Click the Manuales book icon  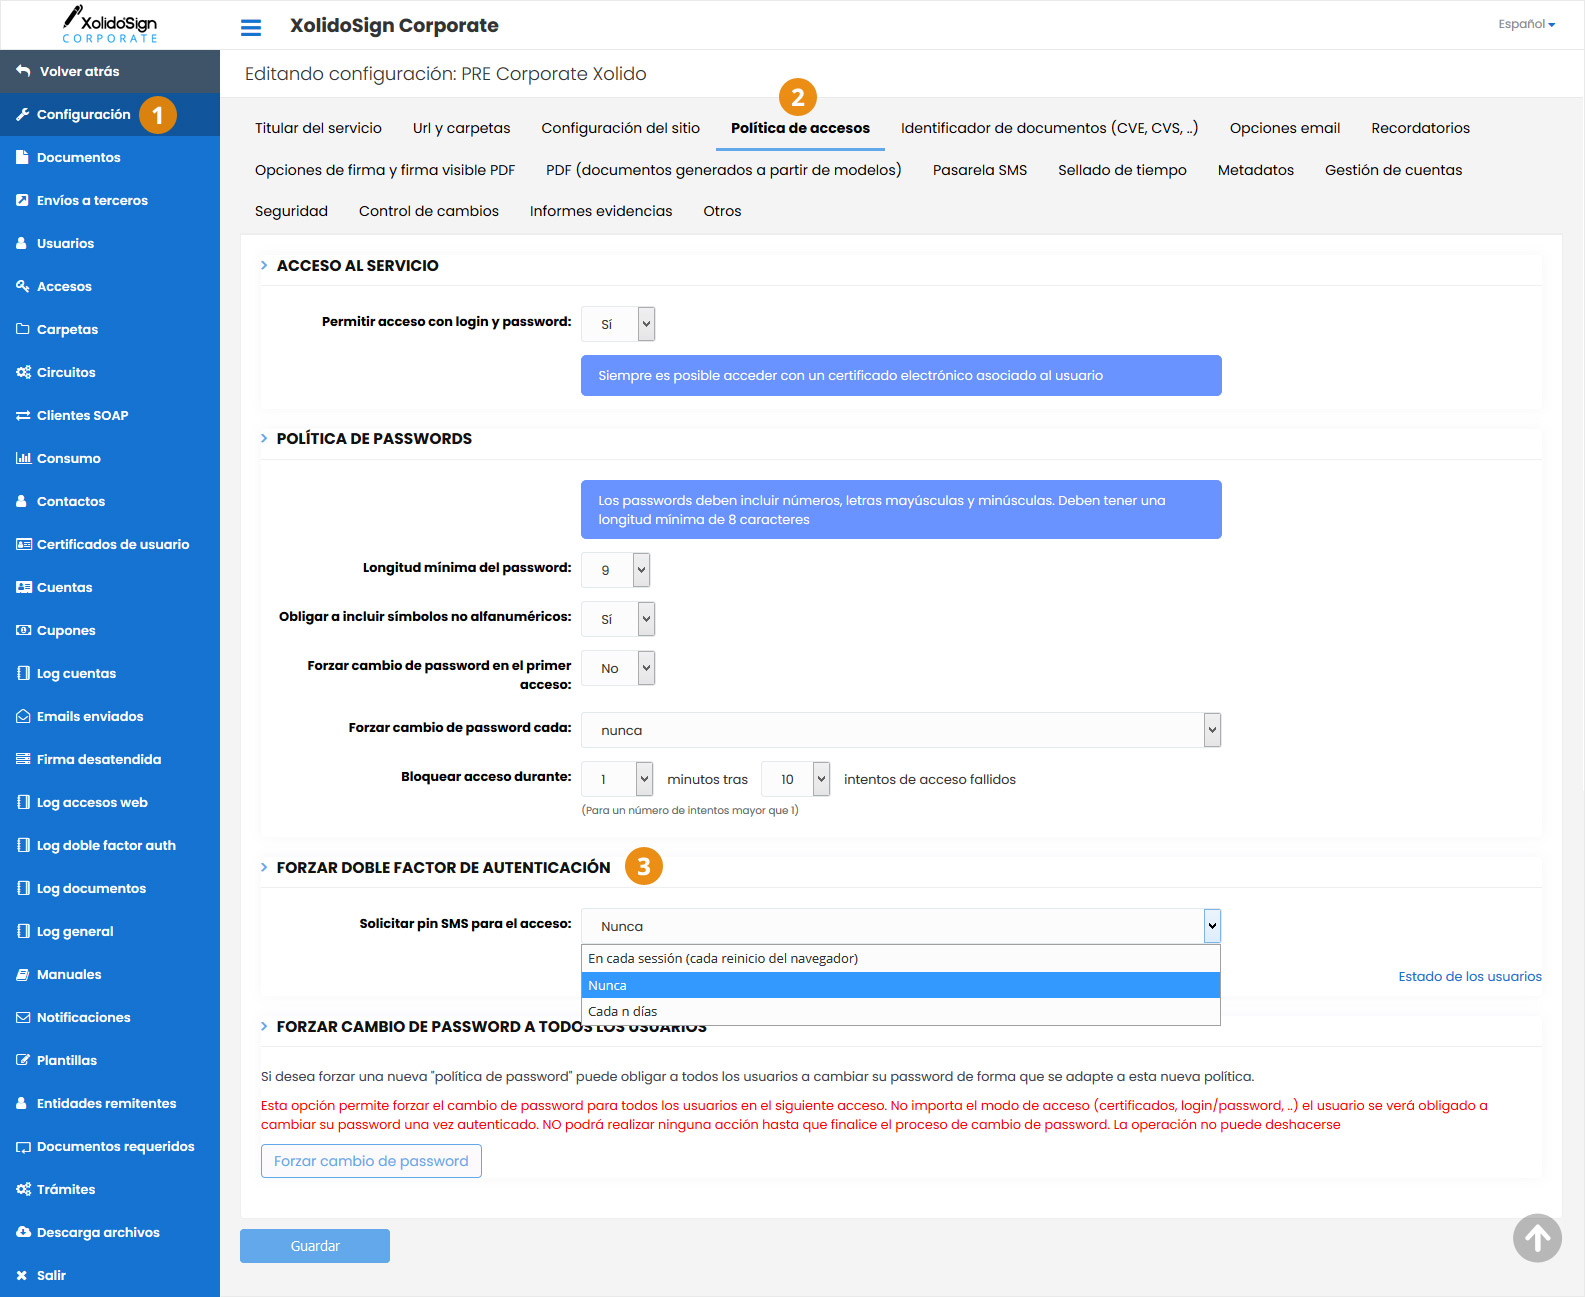pos(23,974)
